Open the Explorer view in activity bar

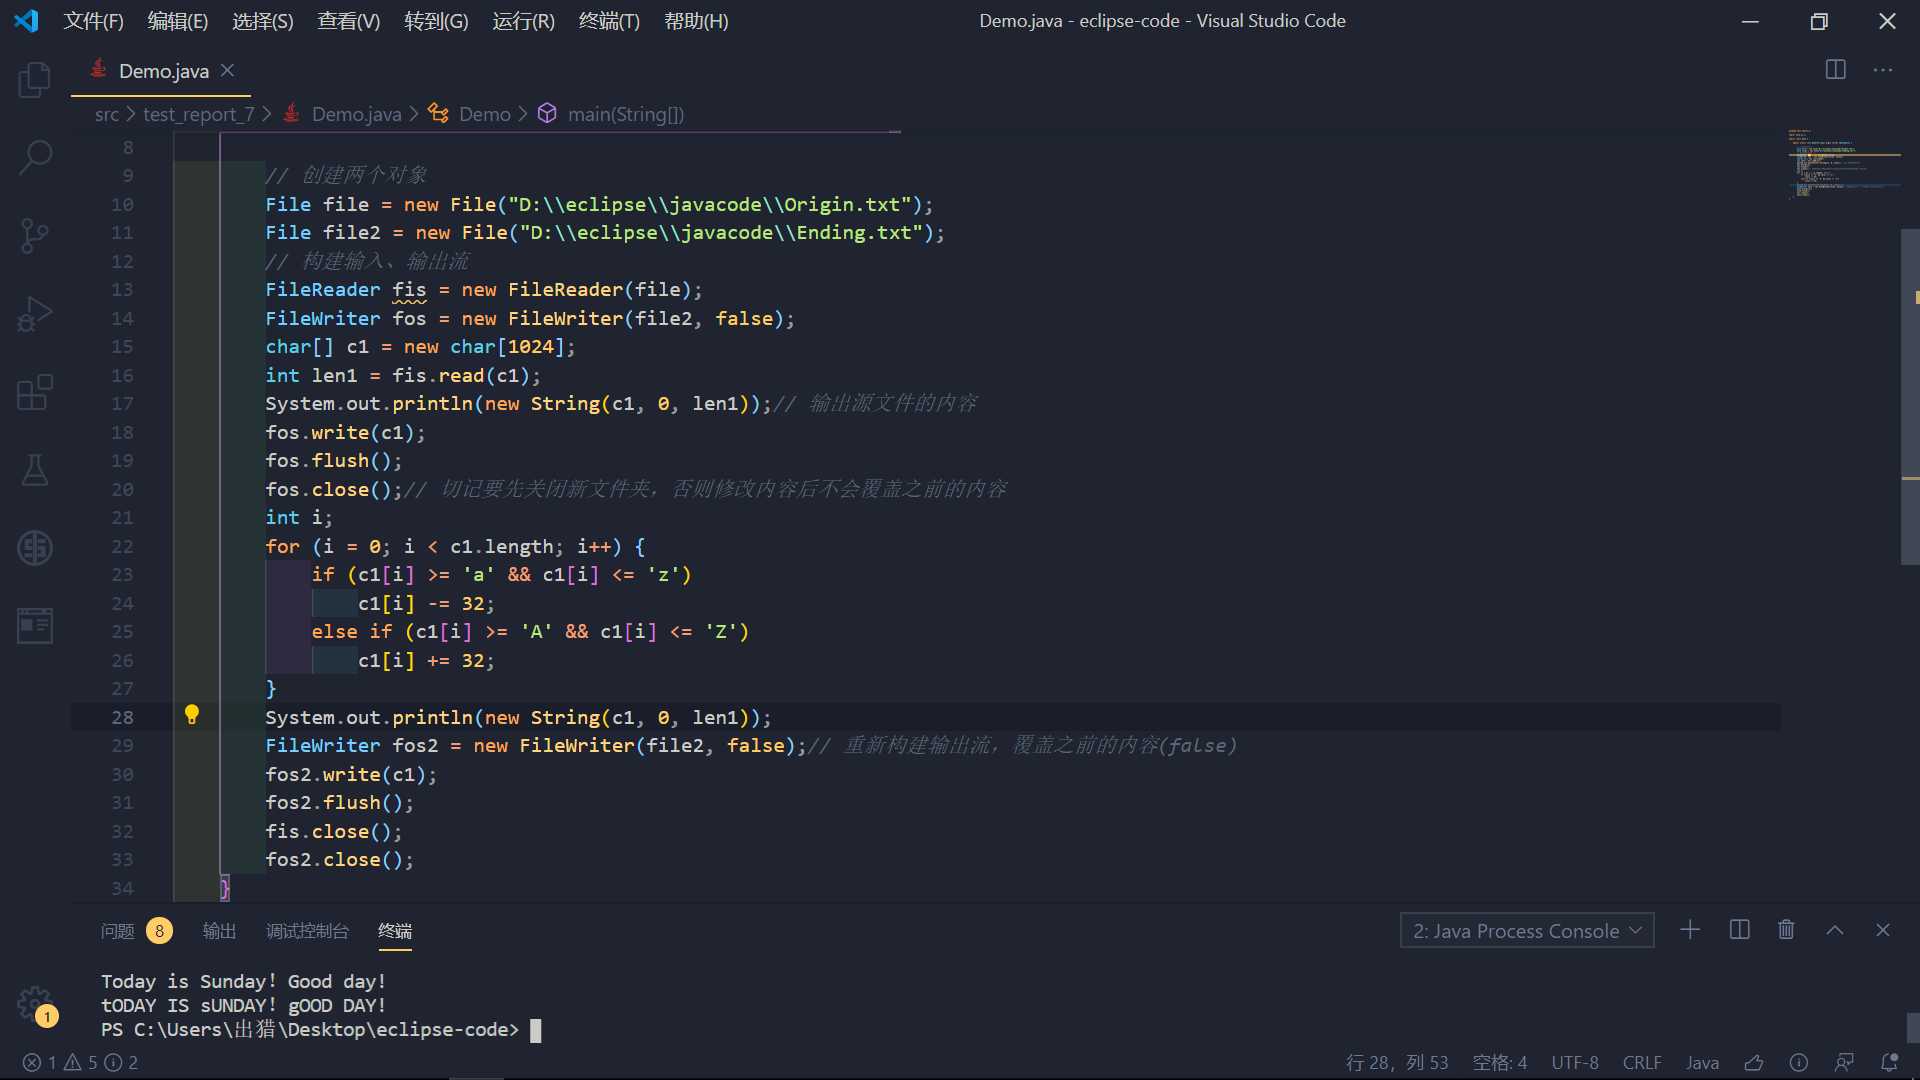(x=35, y=79)
